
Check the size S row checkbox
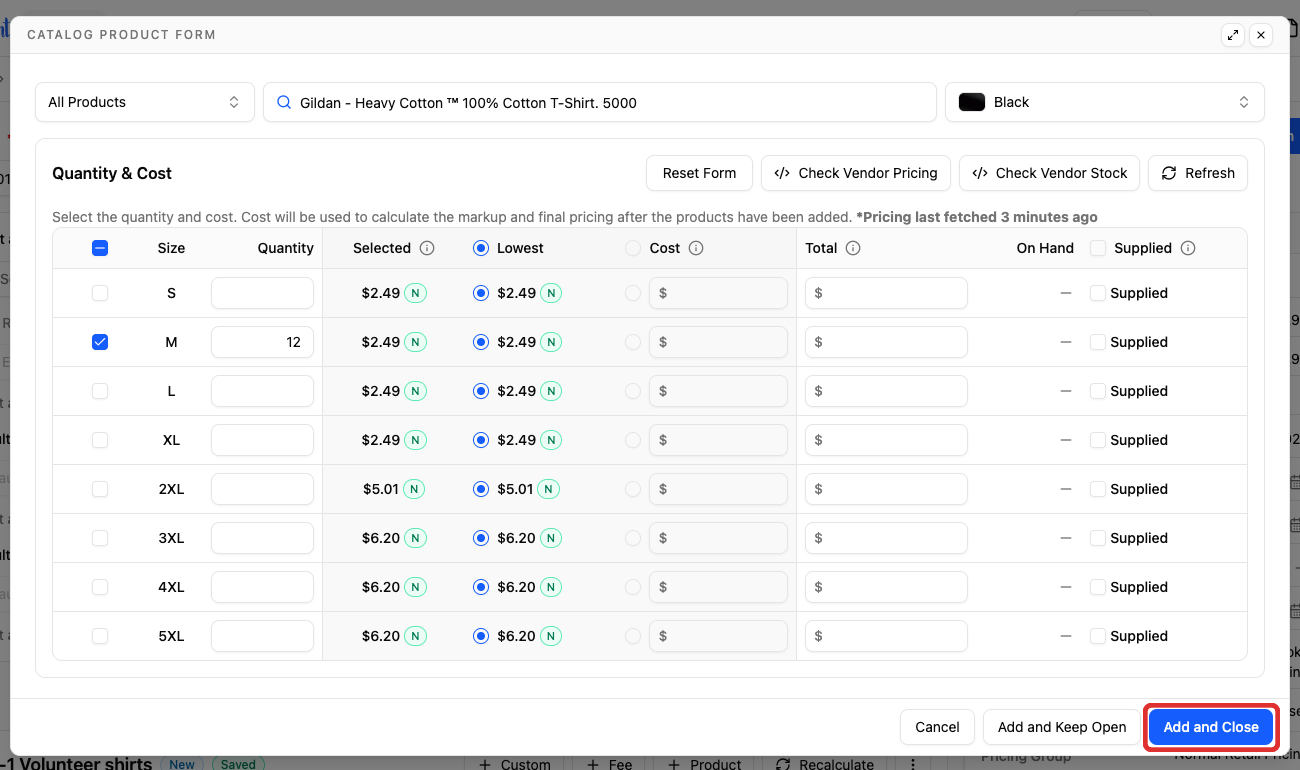100,293
